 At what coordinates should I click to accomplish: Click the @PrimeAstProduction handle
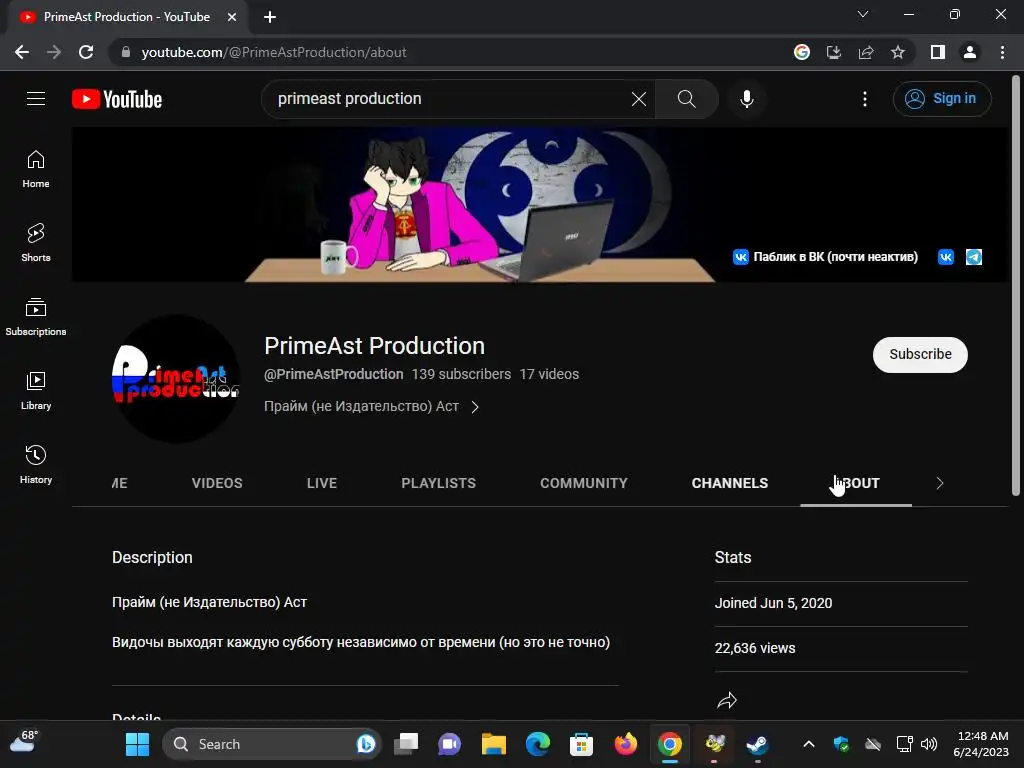pyautogui.click(x=334, y=374)
